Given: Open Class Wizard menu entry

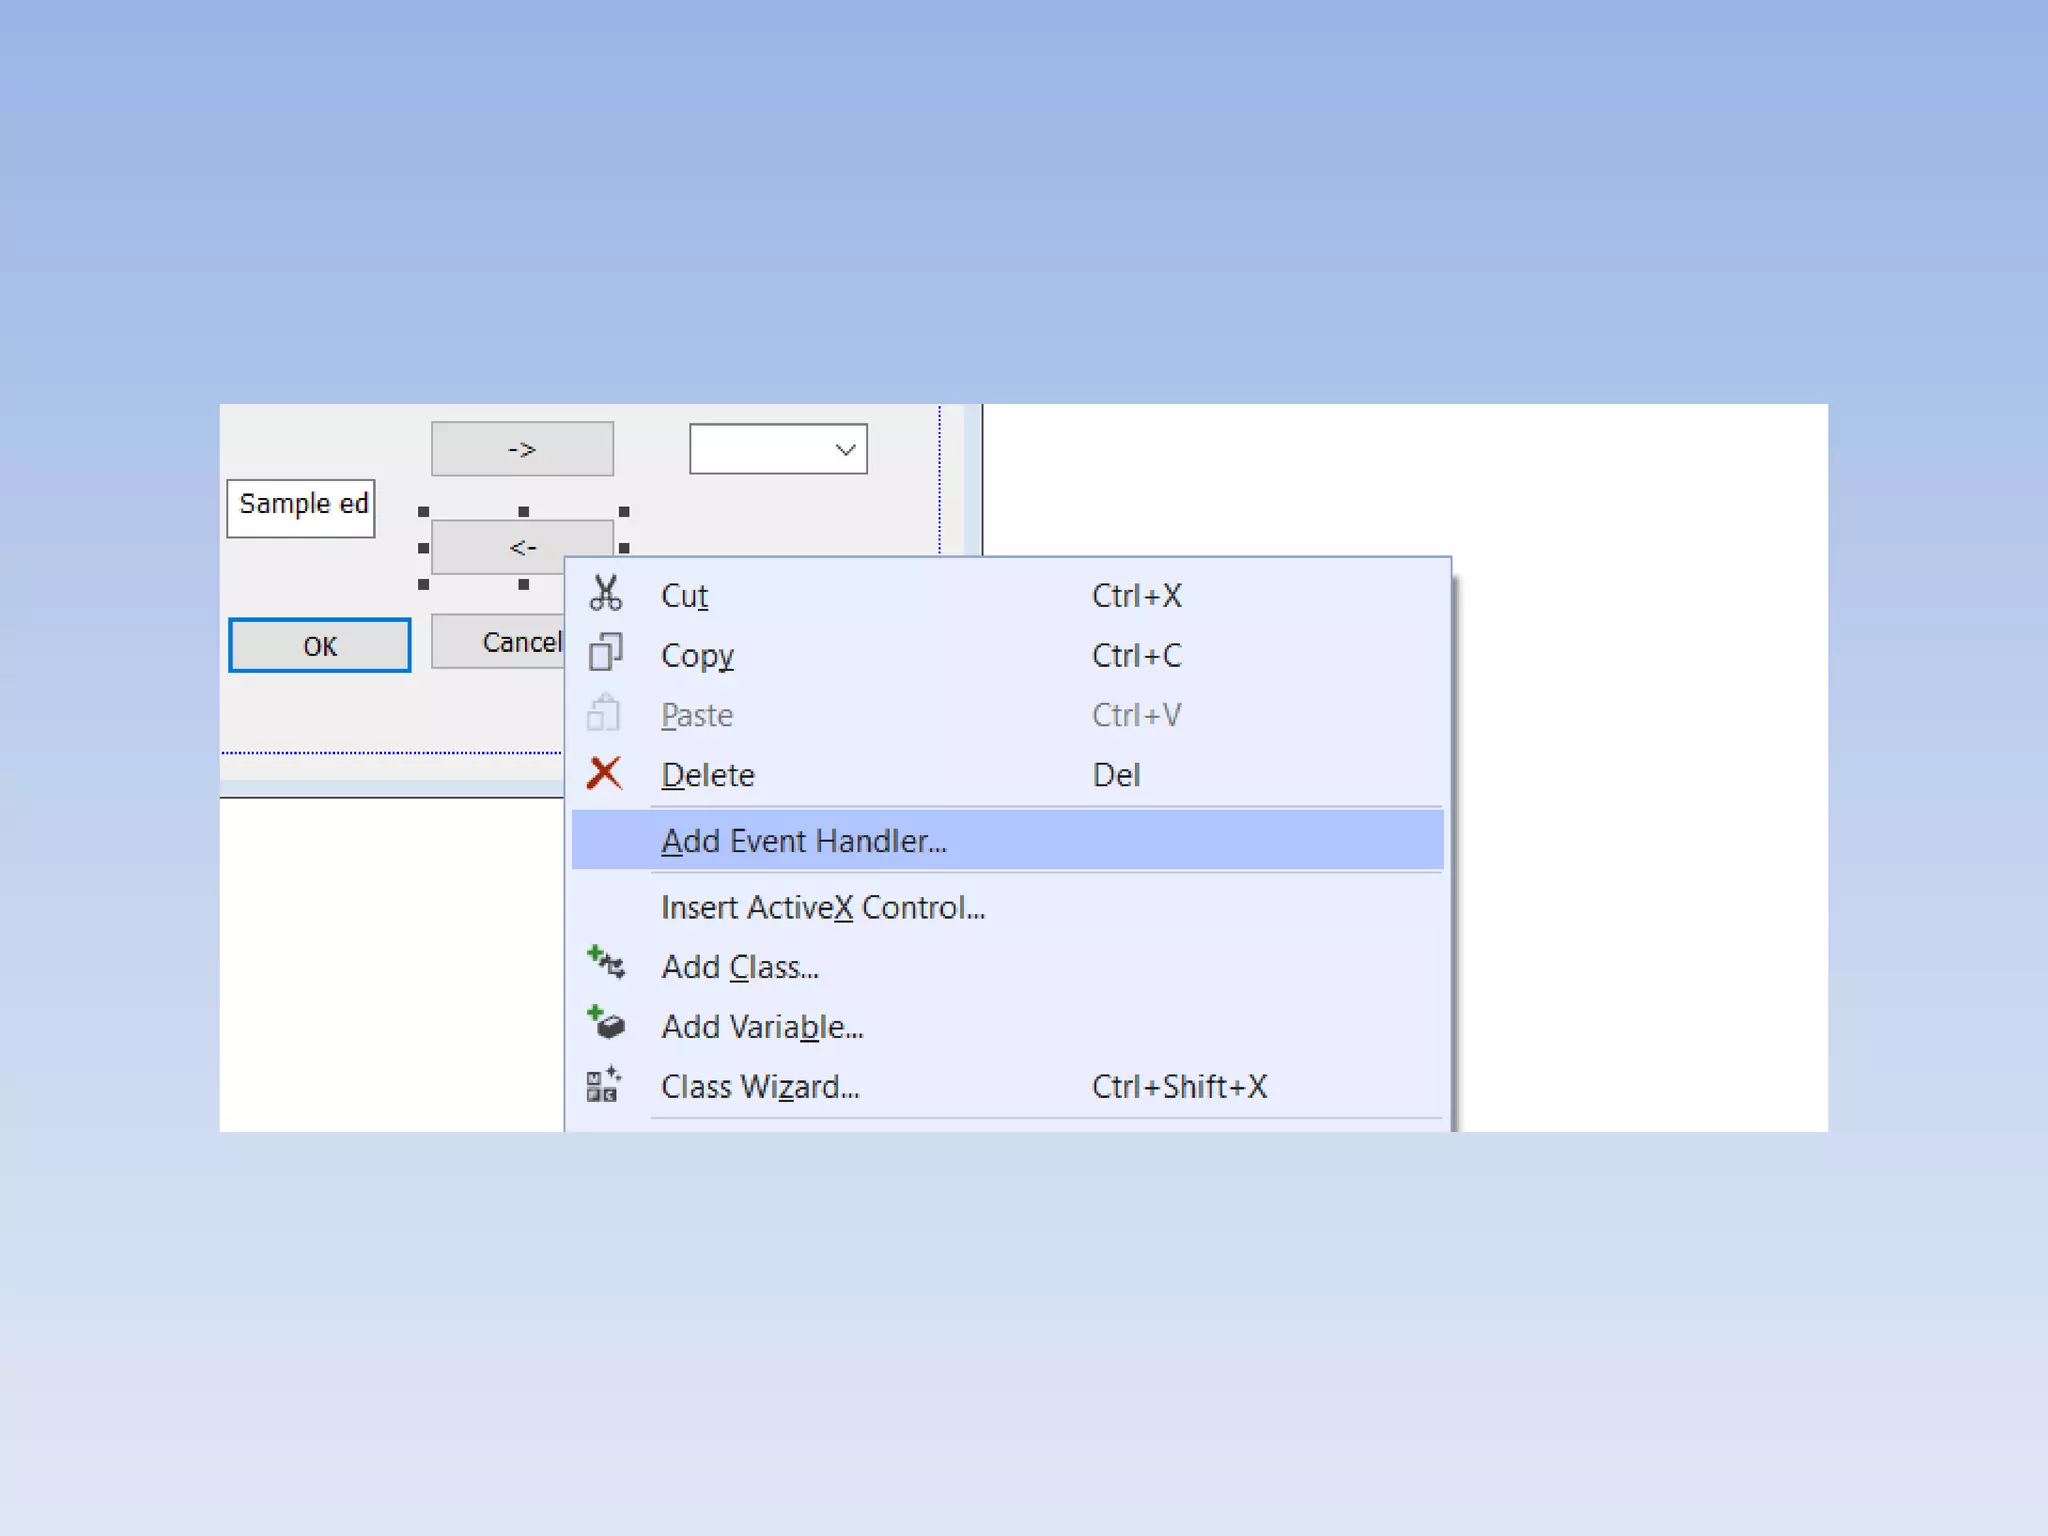Looking at the screenshot, I should pos(759,1087).
